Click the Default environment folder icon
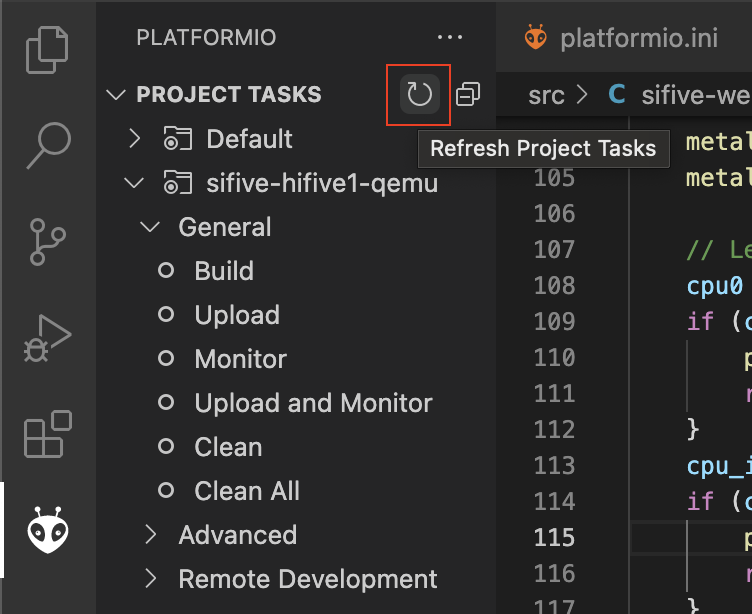This screenshot has height=614, width=752. 177,139
